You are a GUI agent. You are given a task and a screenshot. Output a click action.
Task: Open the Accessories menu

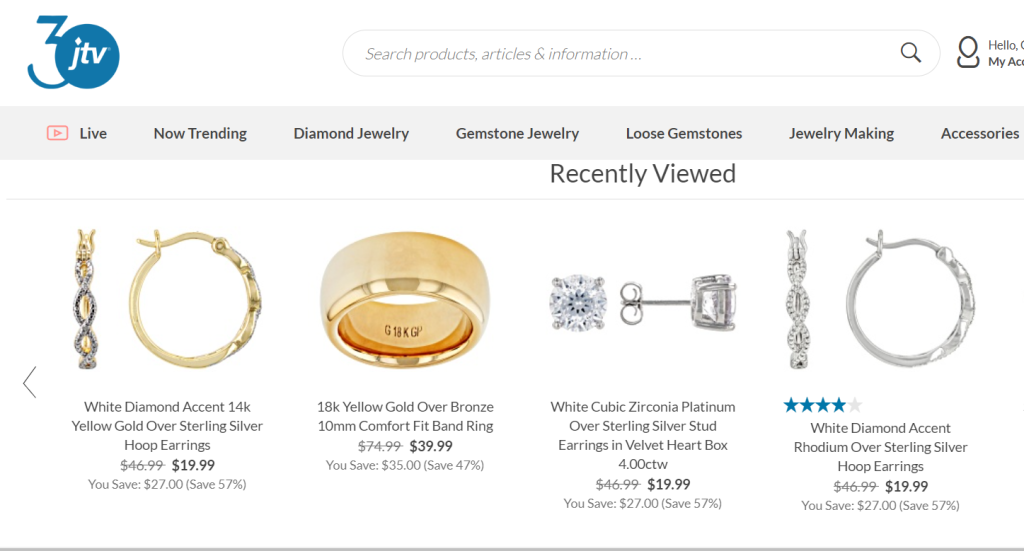[x=979, y=133]
